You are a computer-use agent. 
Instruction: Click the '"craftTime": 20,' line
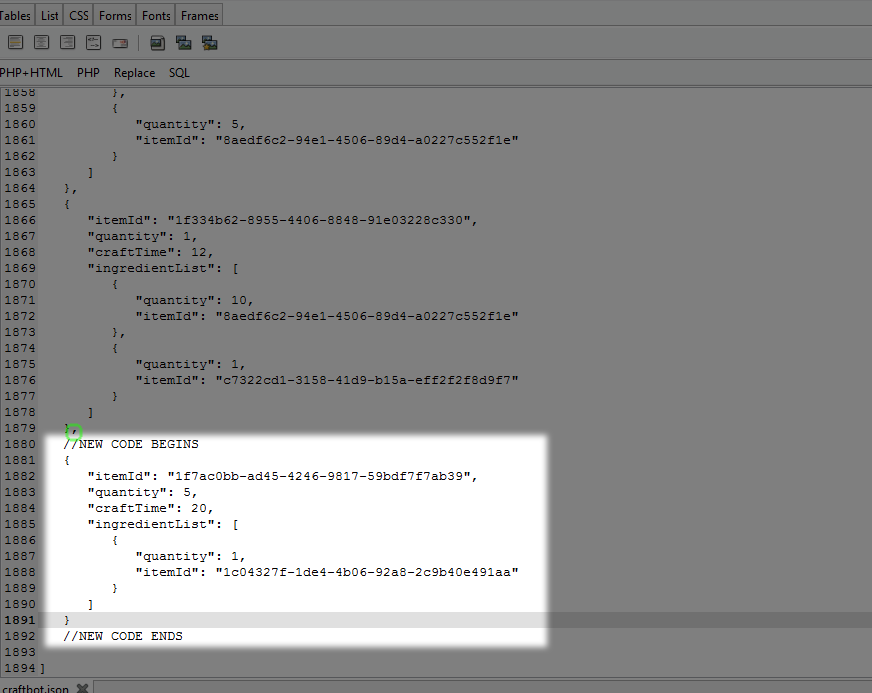click(x=150, y=508)
